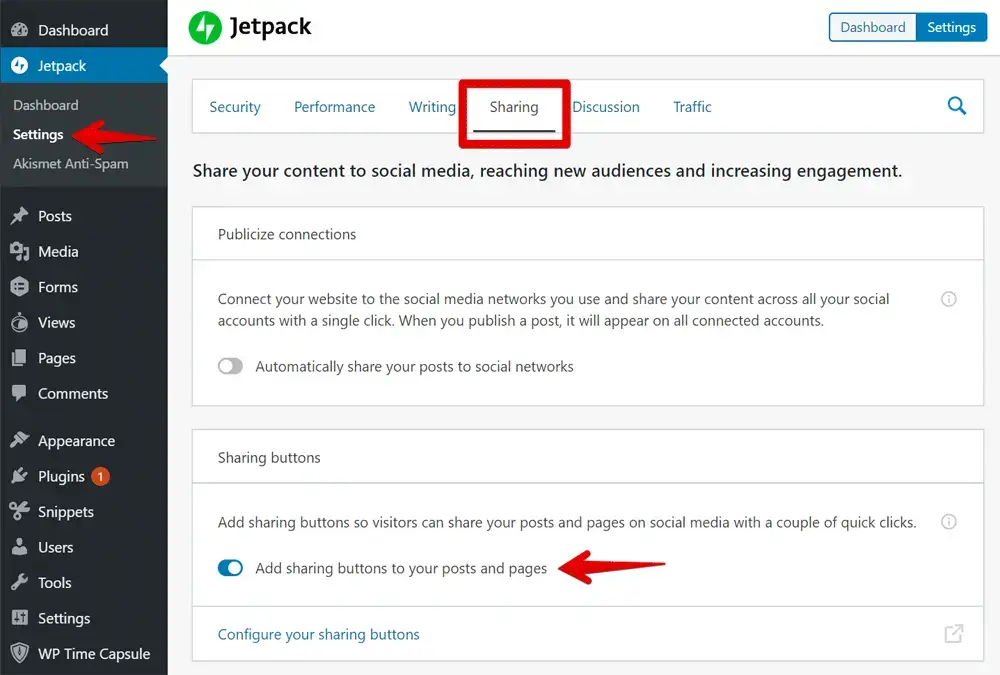
Task: Click the Publicize connections heading
Action: coord(287,234)
